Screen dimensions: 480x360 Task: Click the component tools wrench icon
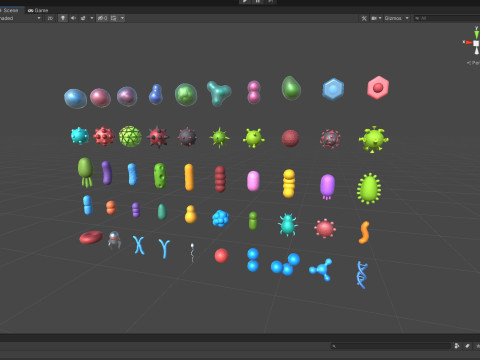(364, 18)
